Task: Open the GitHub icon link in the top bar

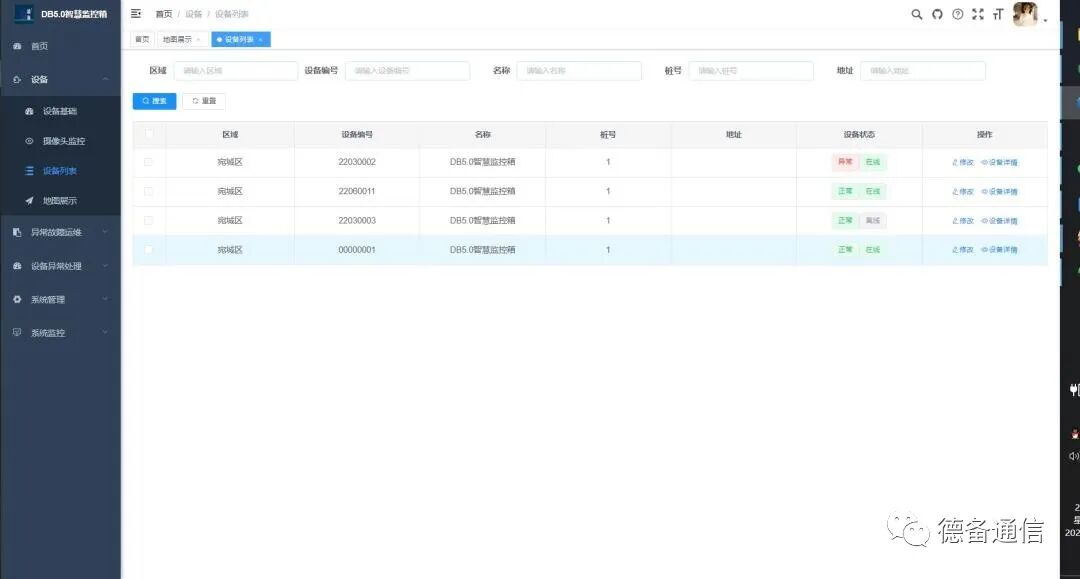Action: 937,14
